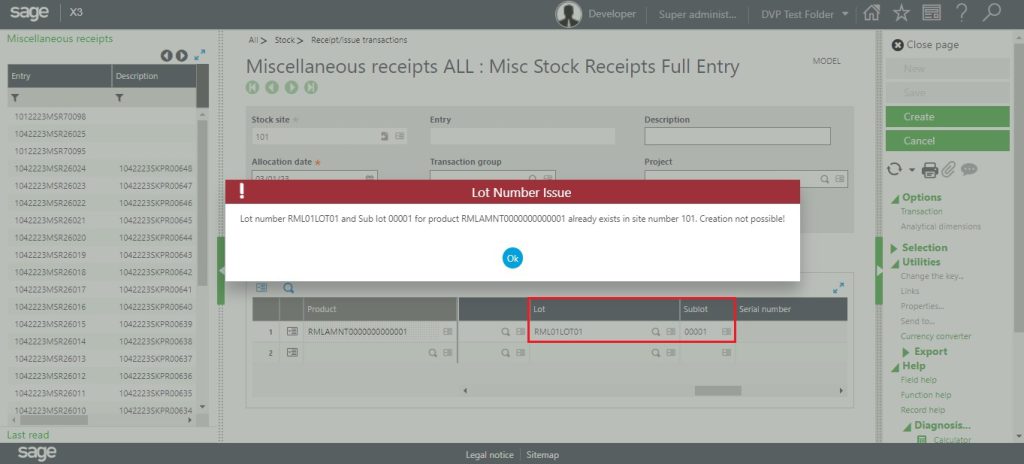Collapse the Diagnosis section
This screenshot has width=1024, height=464.
coord(907,427)
